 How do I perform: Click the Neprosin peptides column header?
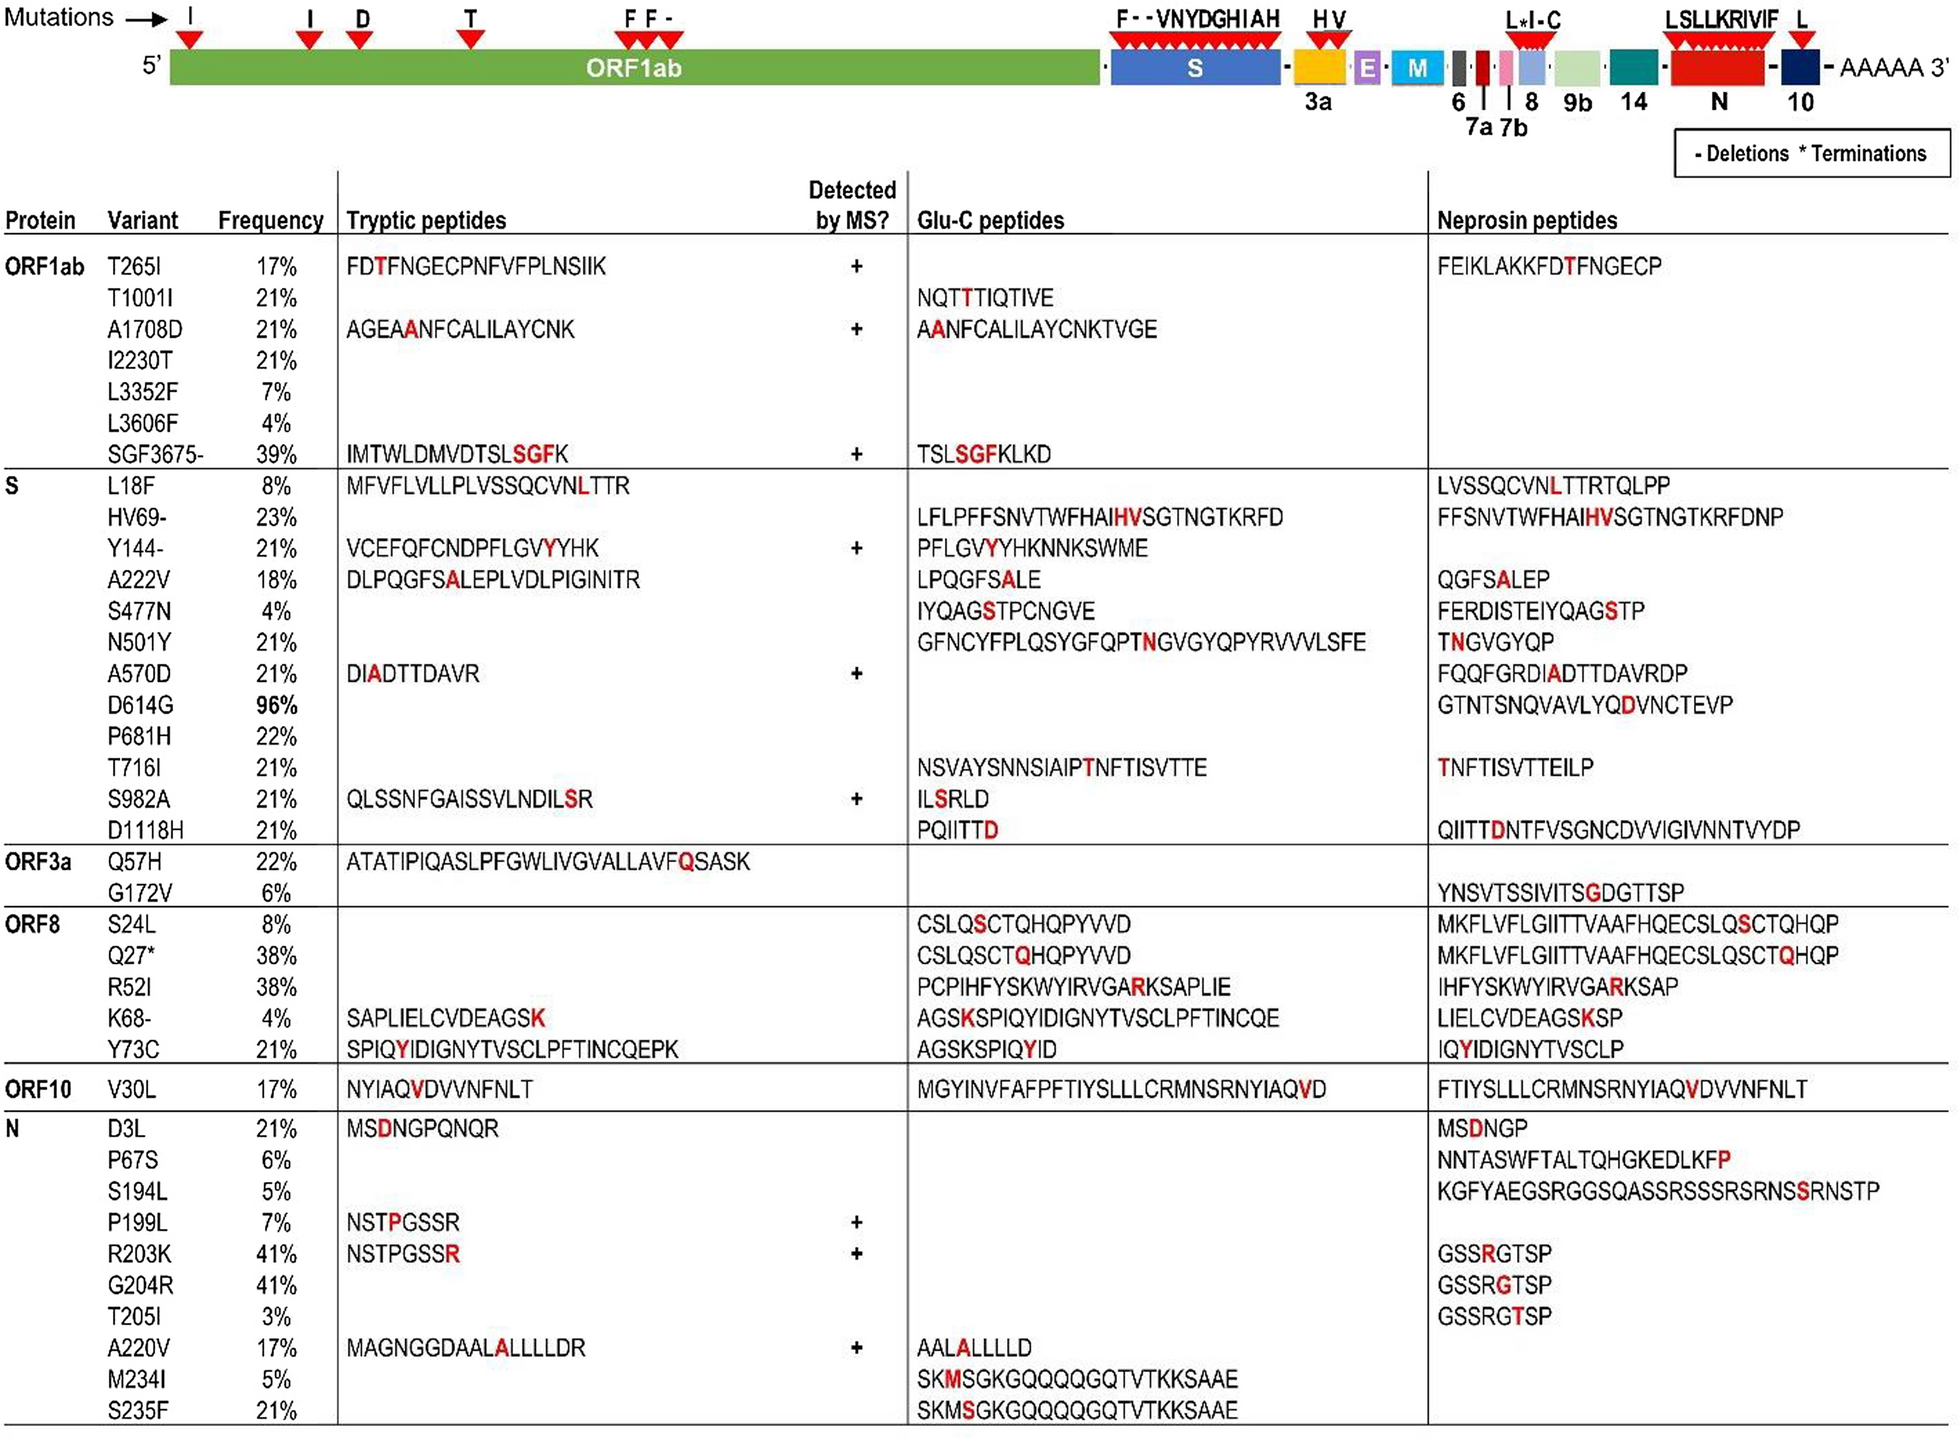coord(1527,221)
